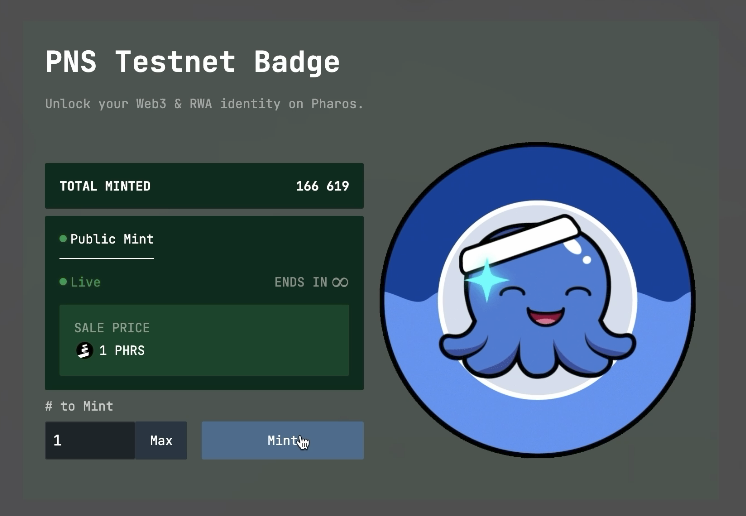
Task: Click the infinity symbol after ENDS IN
Action: pos(341,282)
